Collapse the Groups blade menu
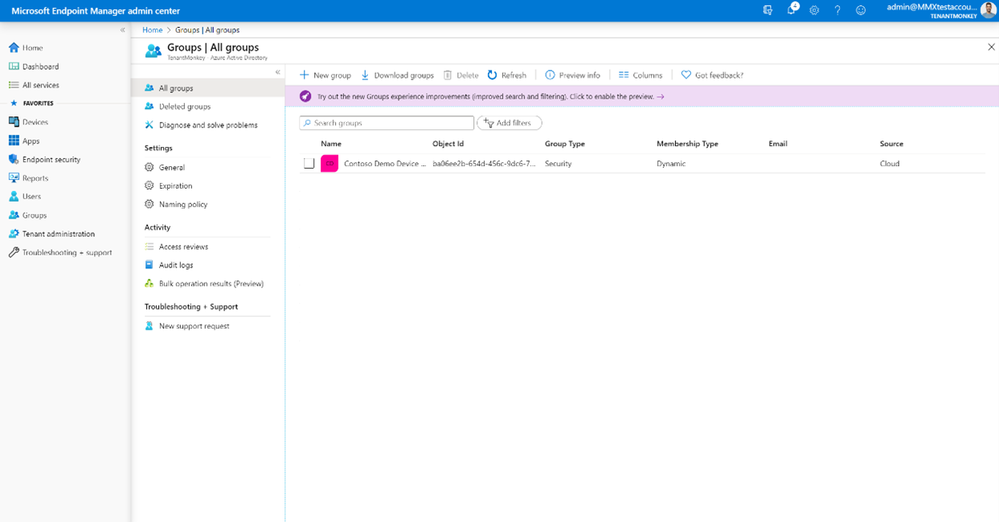Screen dimensions: 999x522 (278, 72)
